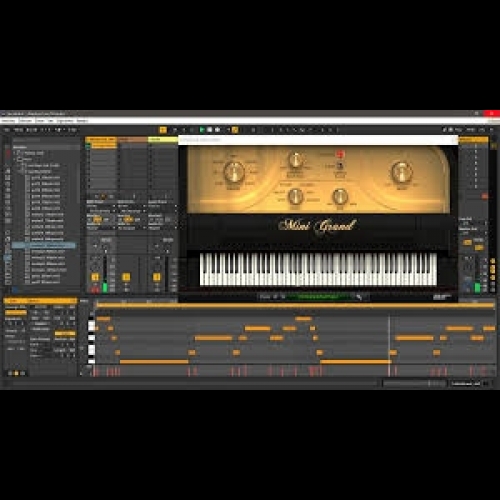Click the long bass note in piano roll
The image size is (500, 500).
point(154,362)
